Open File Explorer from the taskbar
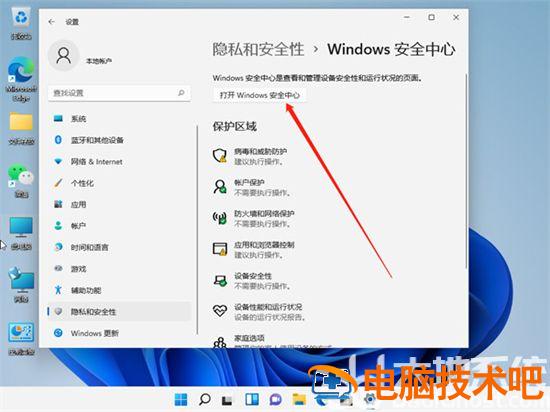Image resolution: width=550 pixels, height=412 pixels. 299,399
